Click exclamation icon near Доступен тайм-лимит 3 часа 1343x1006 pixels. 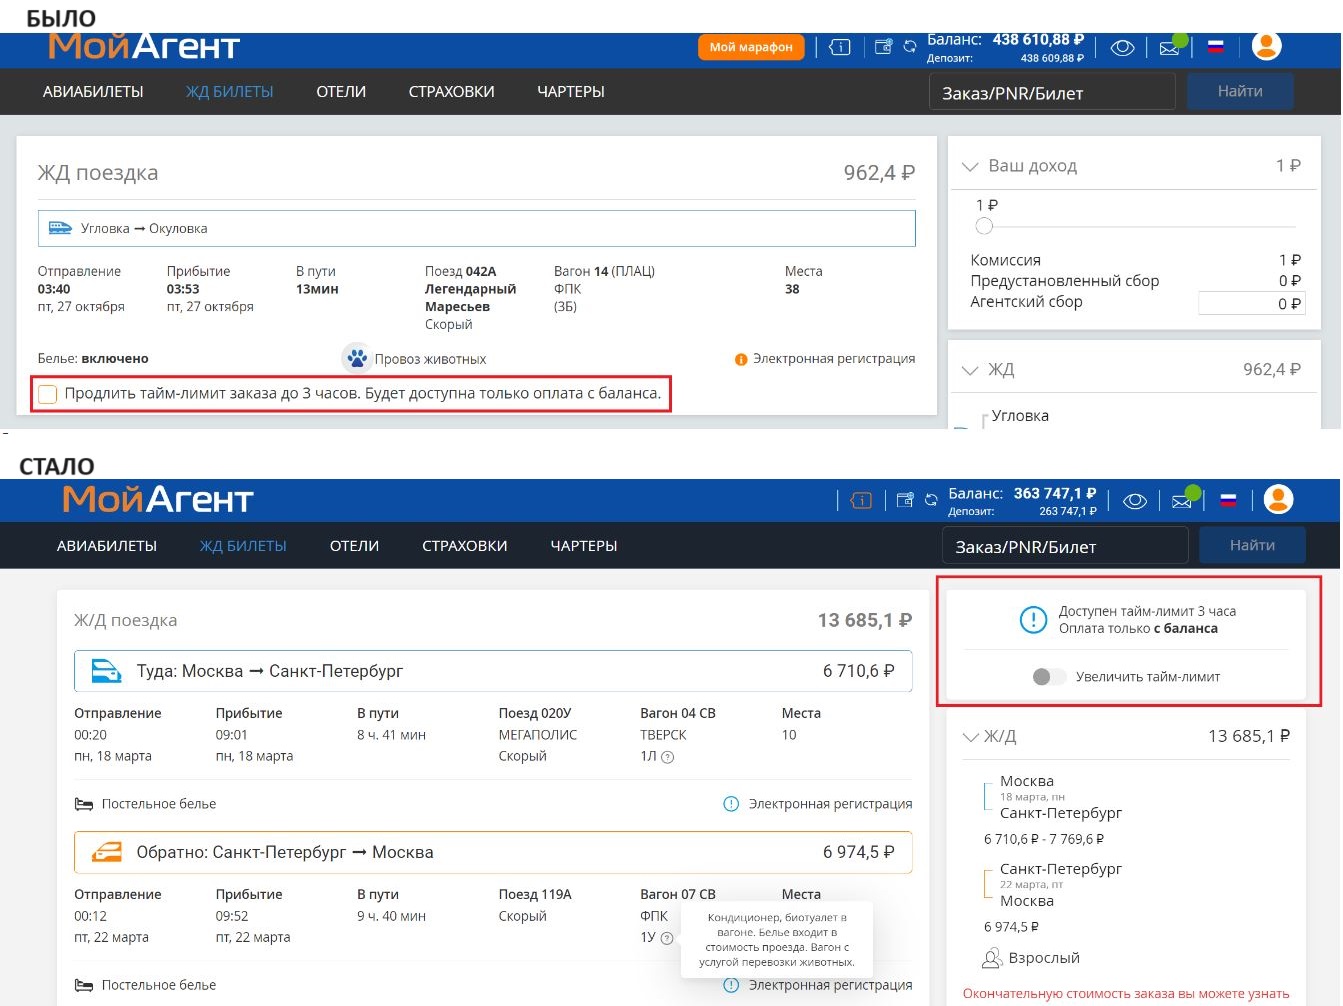1032,620
